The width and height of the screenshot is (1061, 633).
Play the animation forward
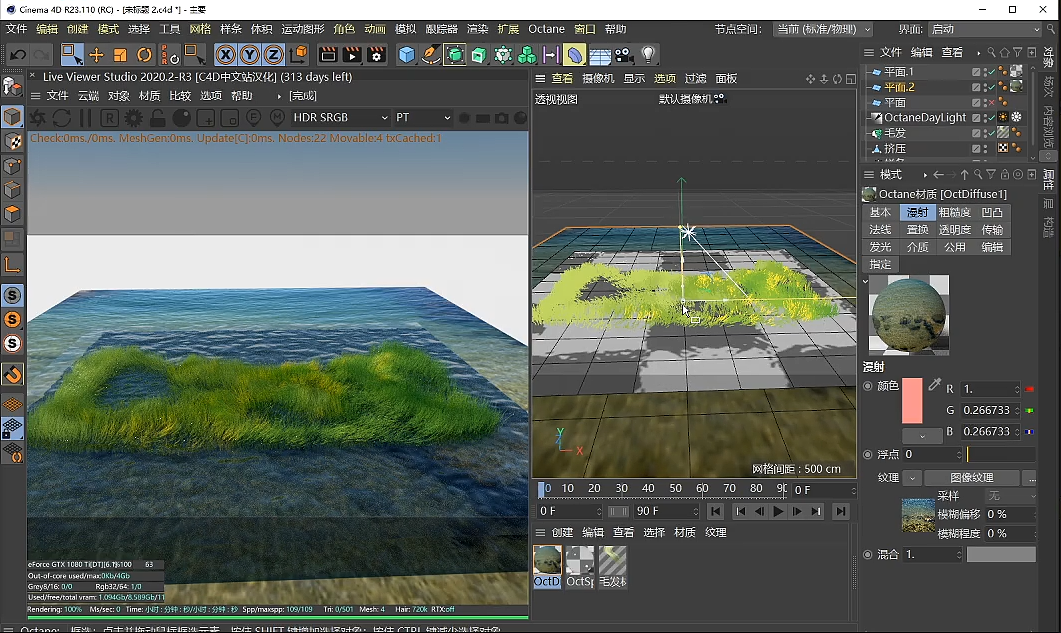pos(778,512)
